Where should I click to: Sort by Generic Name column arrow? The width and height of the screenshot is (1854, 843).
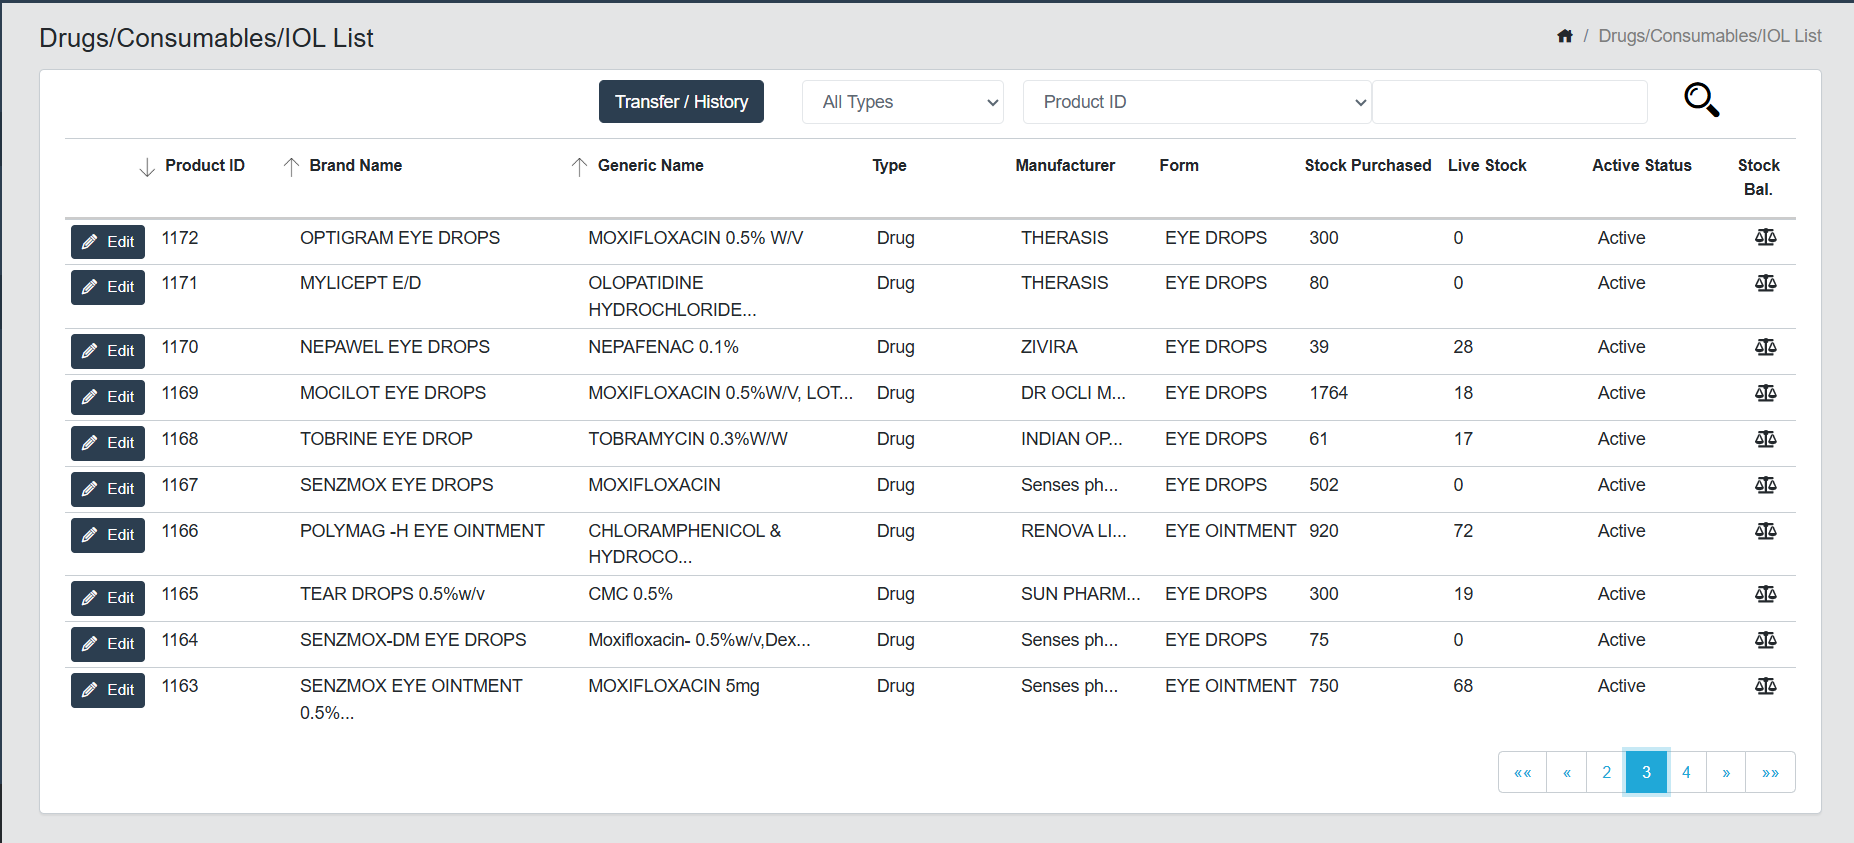(579, 167)
